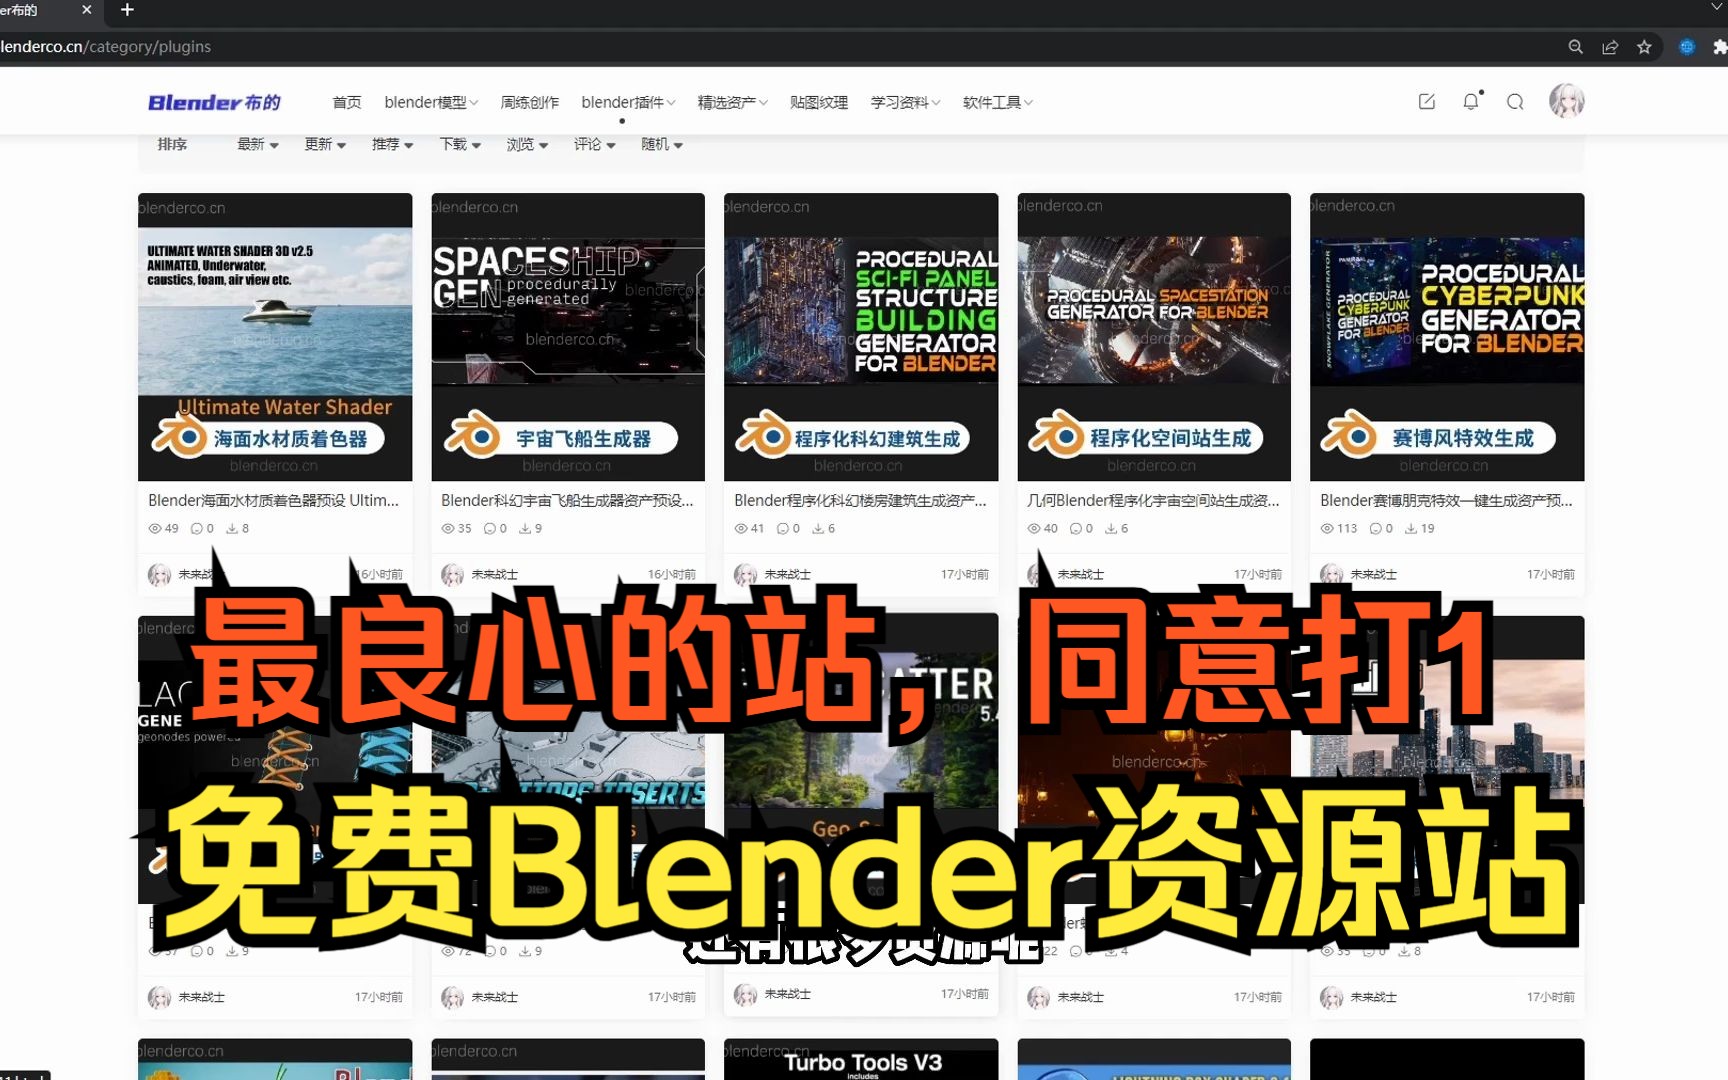This screenshot has width=1728, height=1080.
Task: Open the Spaceship Gen thumbnail
Action: [568, 337]
